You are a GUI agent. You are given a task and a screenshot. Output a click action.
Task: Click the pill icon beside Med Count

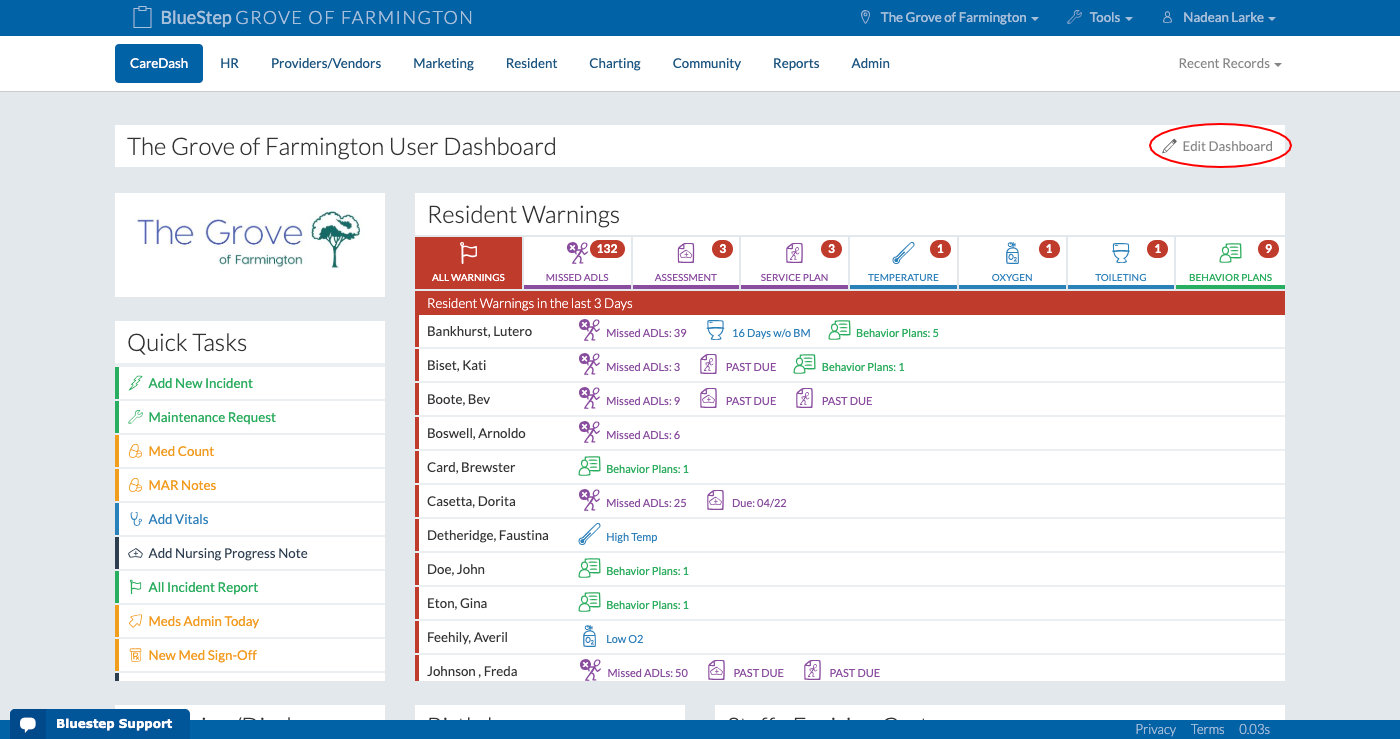coord(136,451)
